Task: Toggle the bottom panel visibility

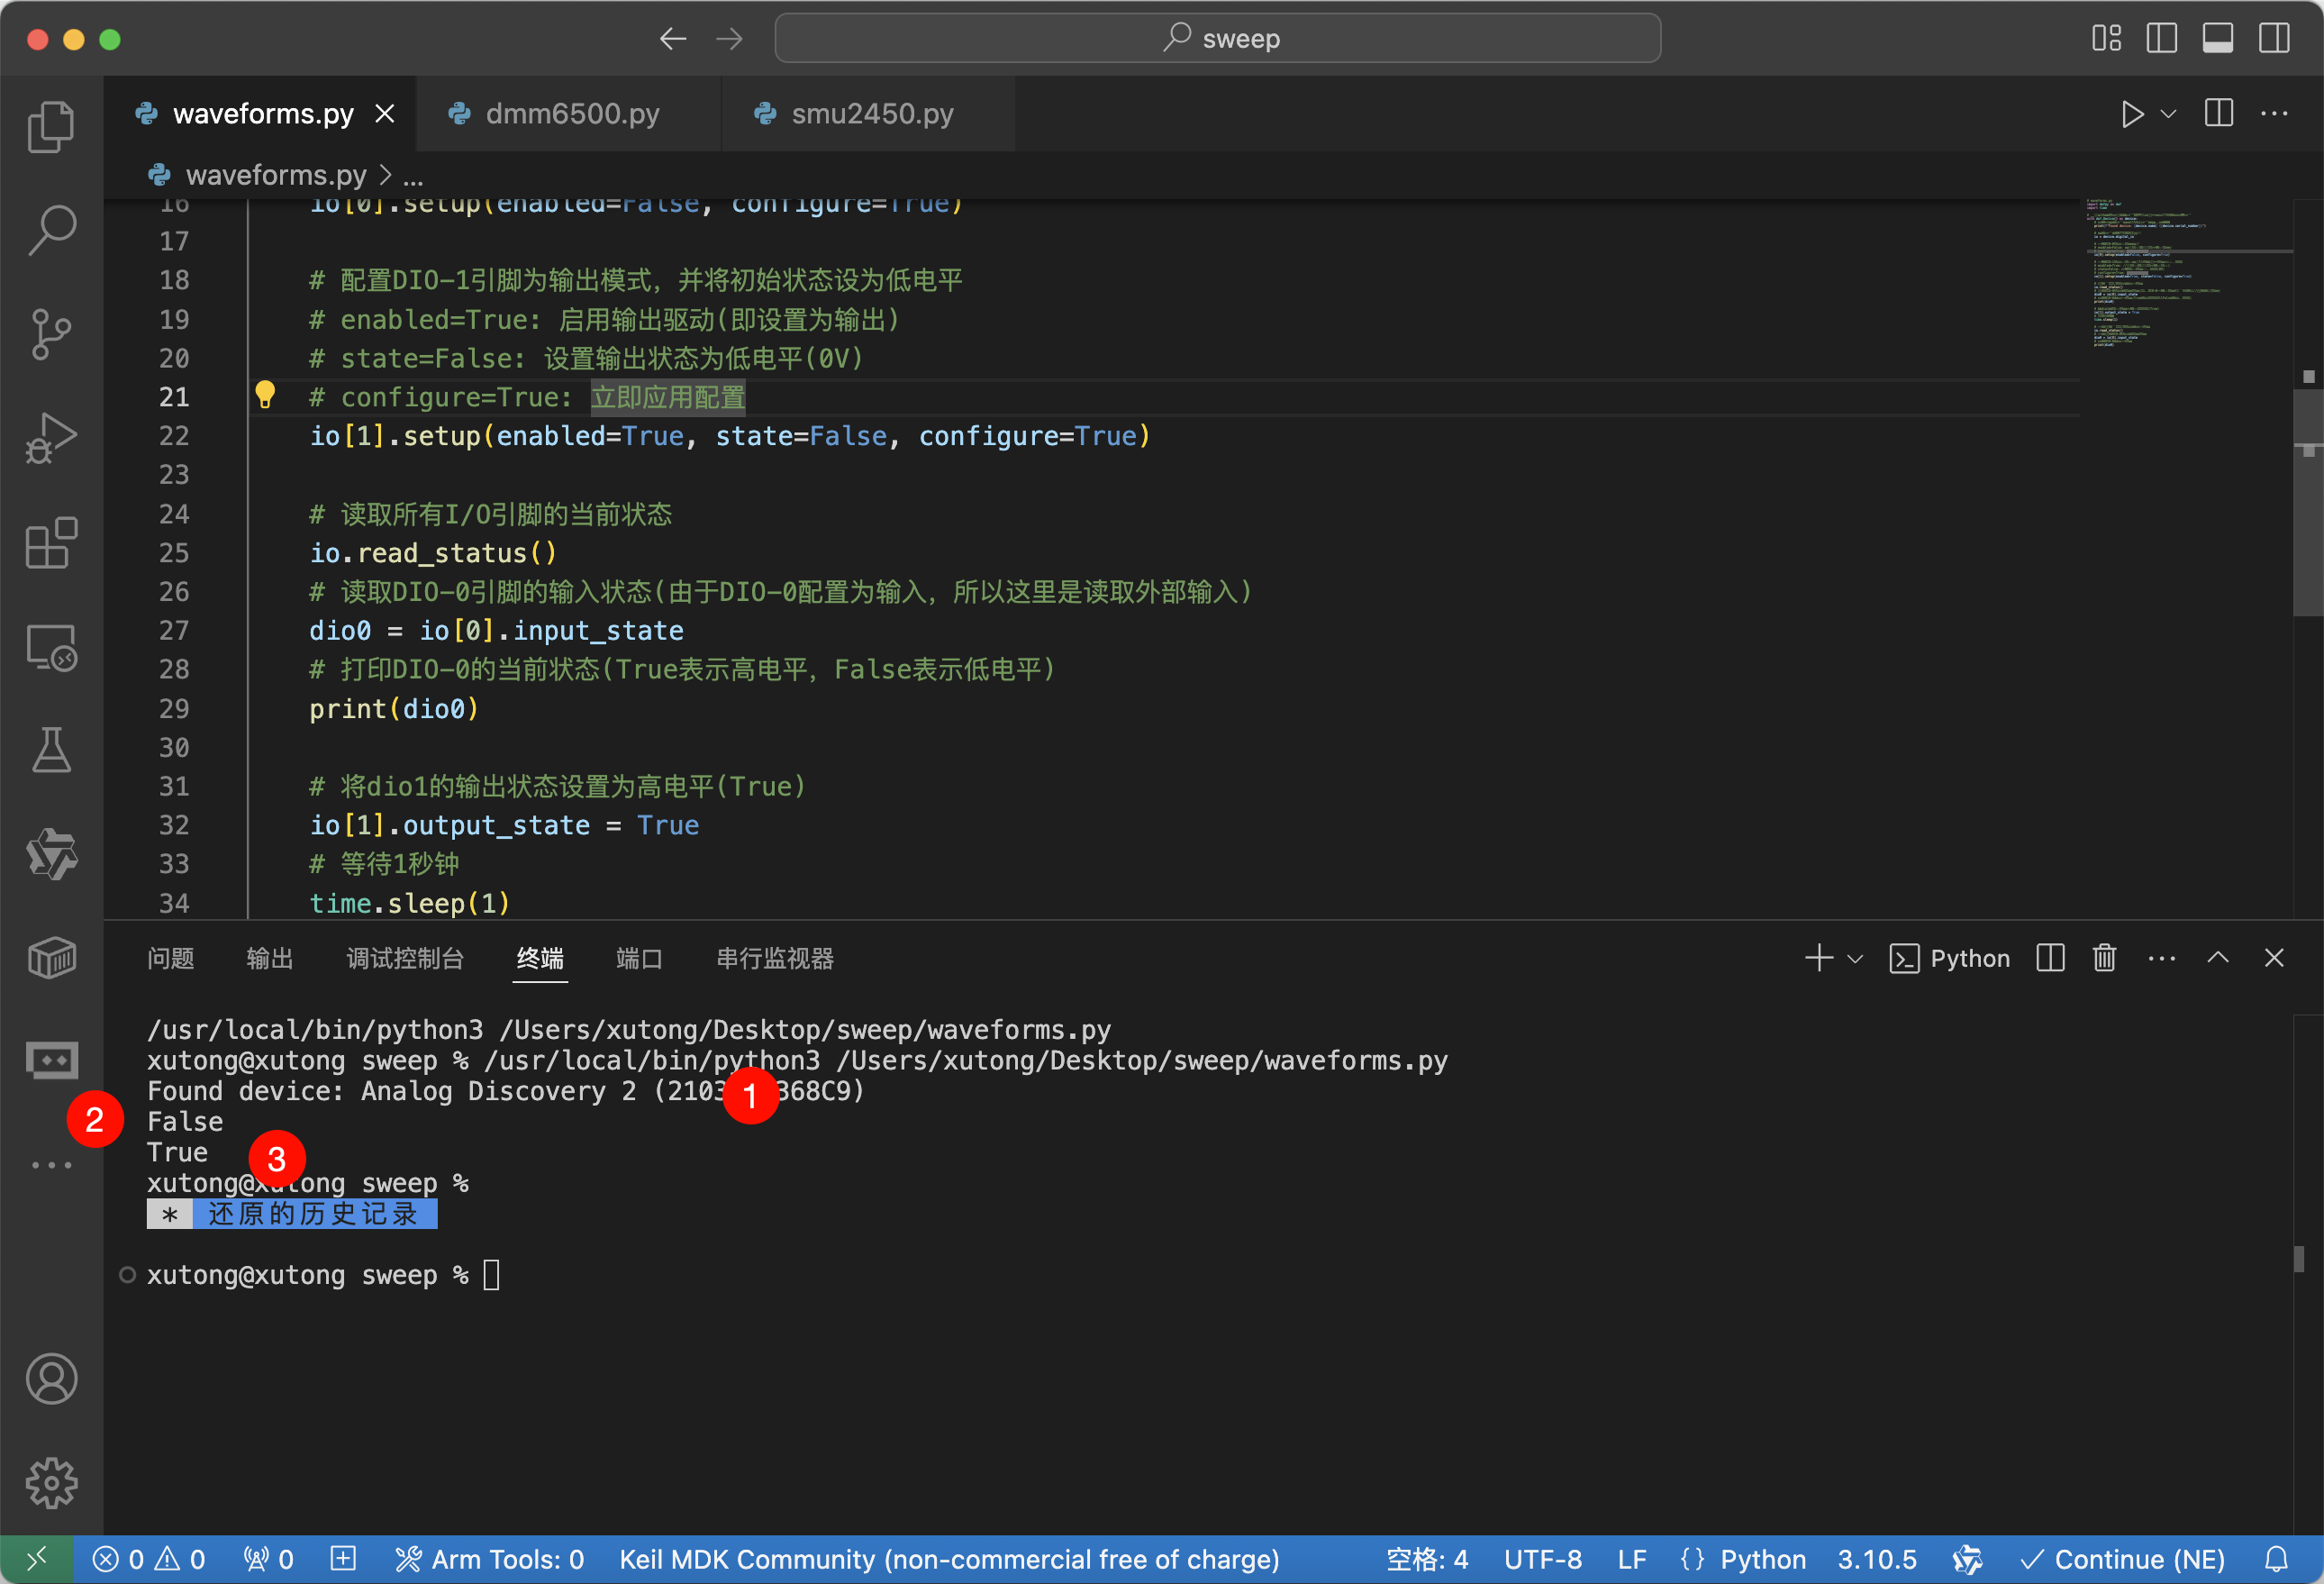Action: (x=2217, y=38)
